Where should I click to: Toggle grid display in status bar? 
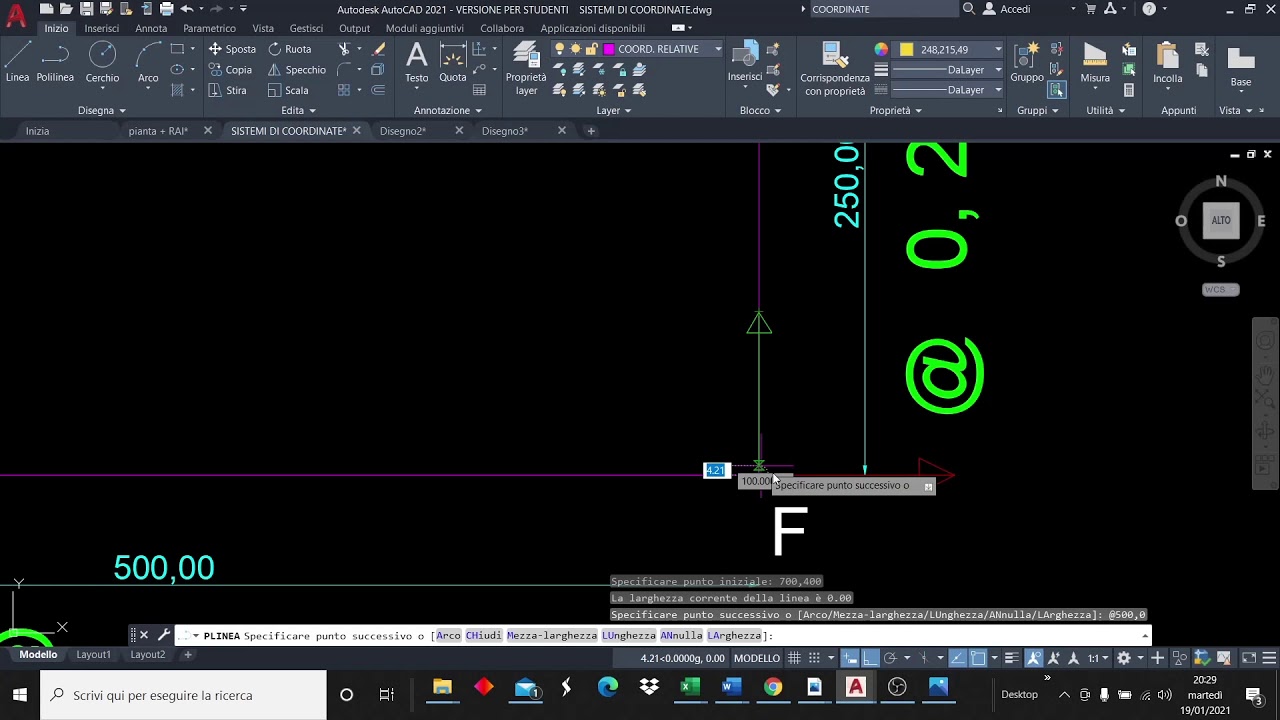click(x=794, y=658)
